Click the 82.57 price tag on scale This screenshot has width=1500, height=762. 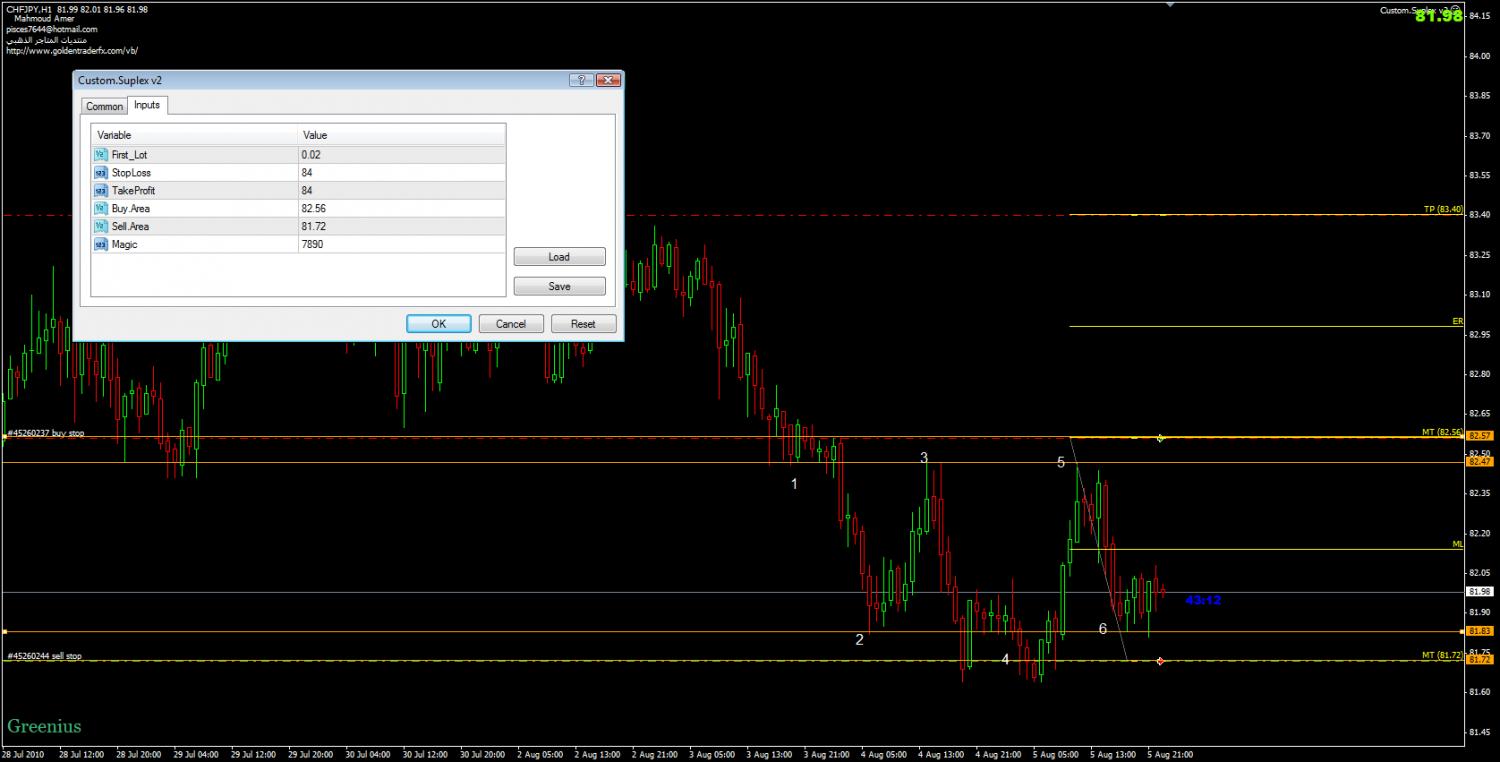1480,436
